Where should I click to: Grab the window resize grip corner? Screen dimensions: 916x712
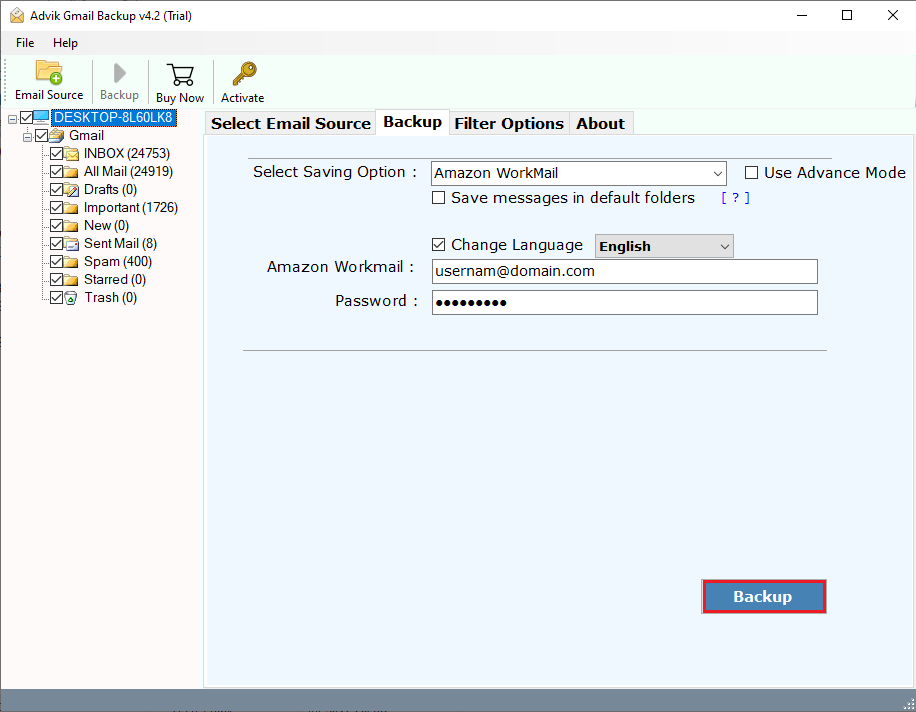pyautogui.click(x=909, y=705)
